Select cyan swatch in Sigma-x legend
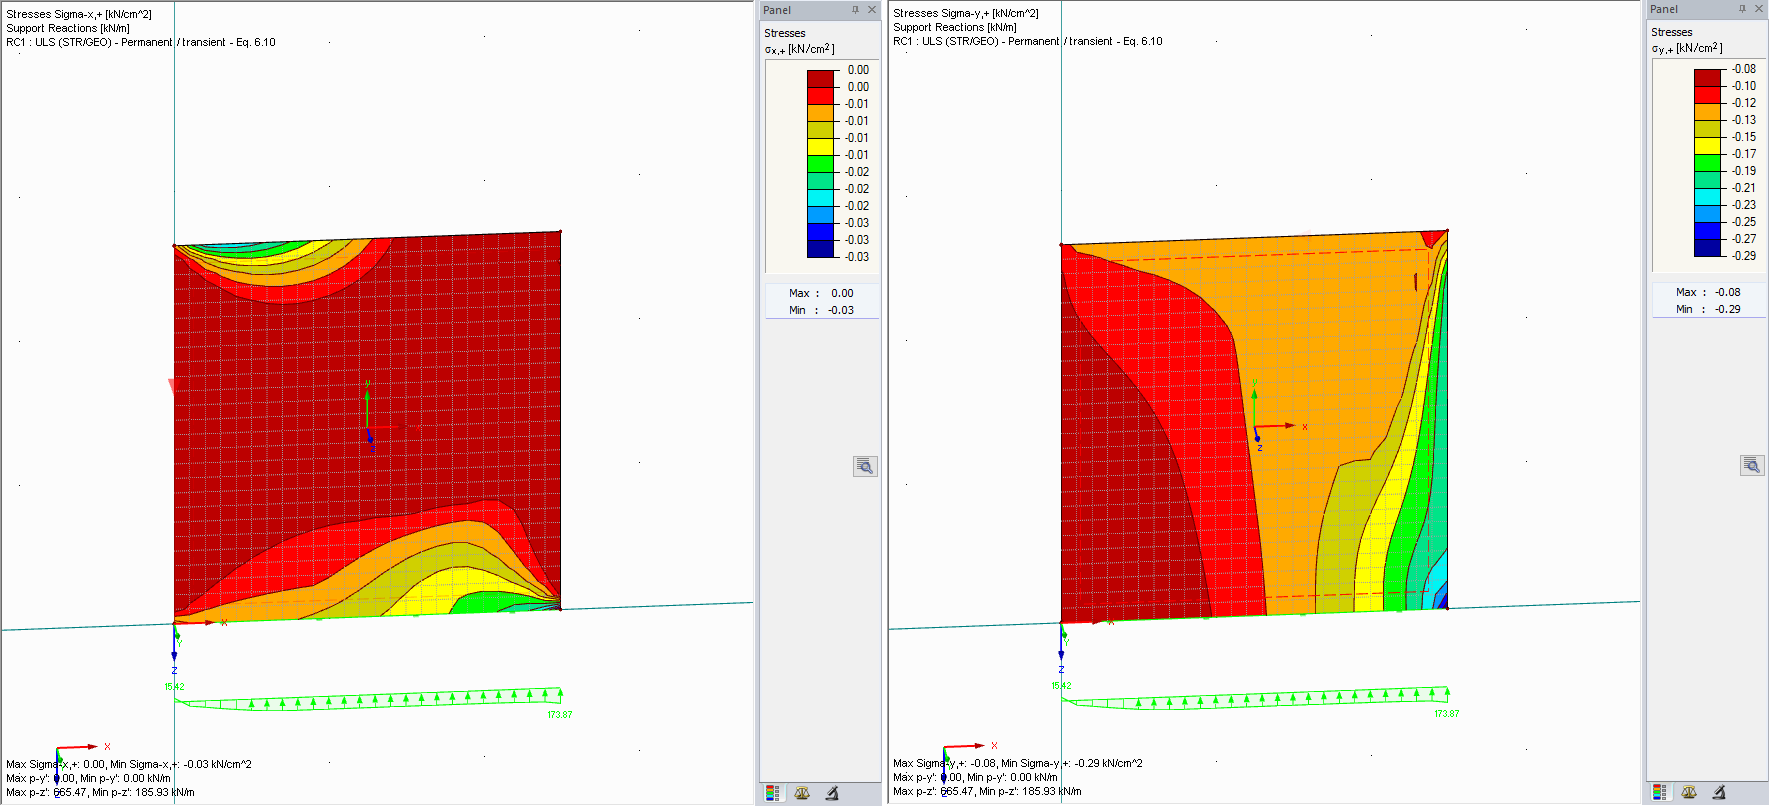1769x806 pixels. pos(820,198)
